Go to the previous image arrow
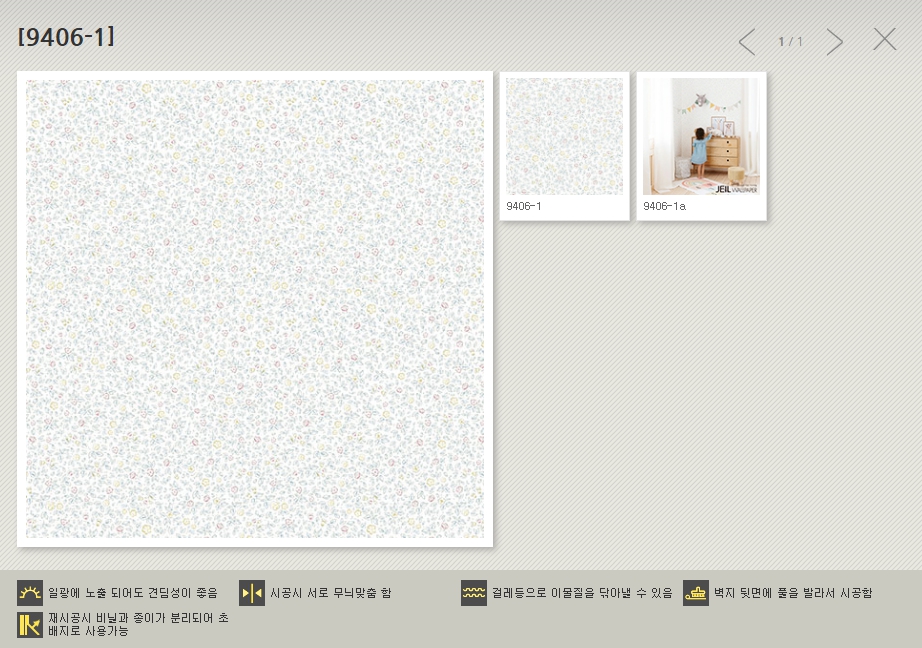Image resolution: width=922 pixels, height=648 pixels. (x=747, y=41)
